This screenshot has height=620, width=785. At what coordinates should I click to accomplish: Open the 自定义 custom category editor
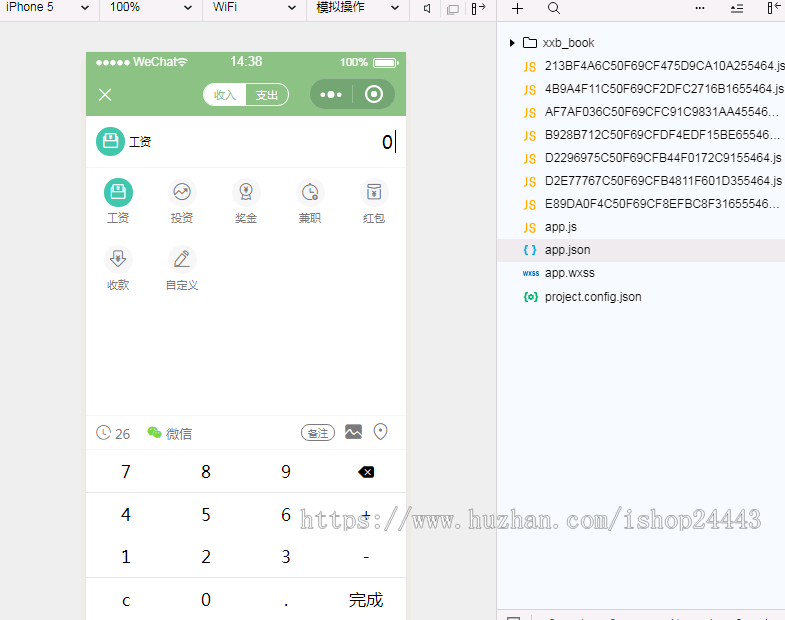182,259
